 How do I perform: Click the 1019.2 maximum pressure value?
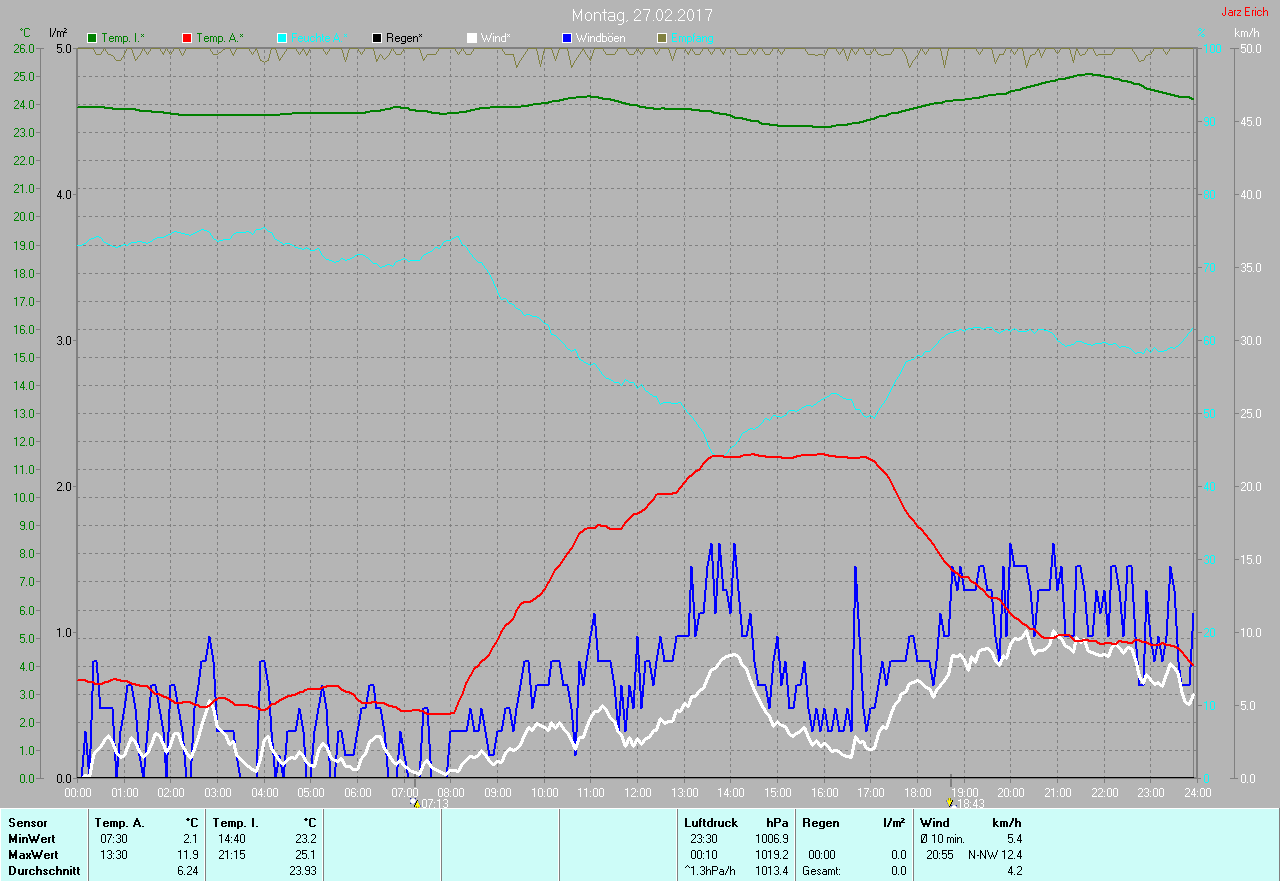click(771, 855)
